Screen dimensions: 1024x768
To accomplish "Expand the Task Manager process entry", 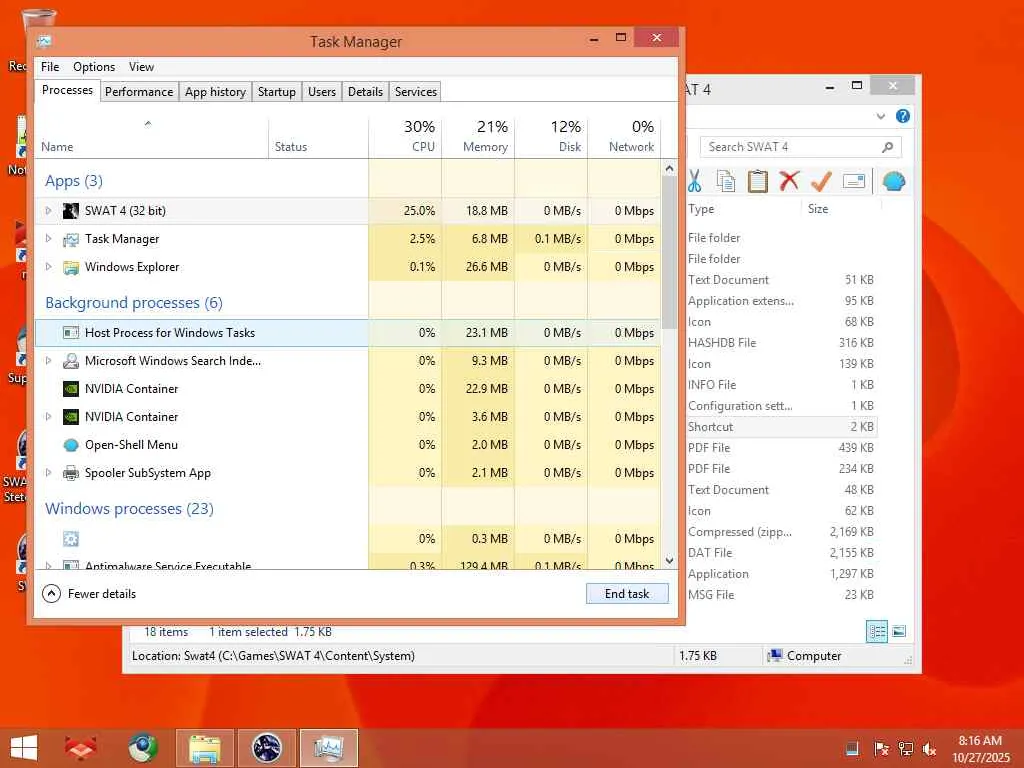I will coord(48,238).
